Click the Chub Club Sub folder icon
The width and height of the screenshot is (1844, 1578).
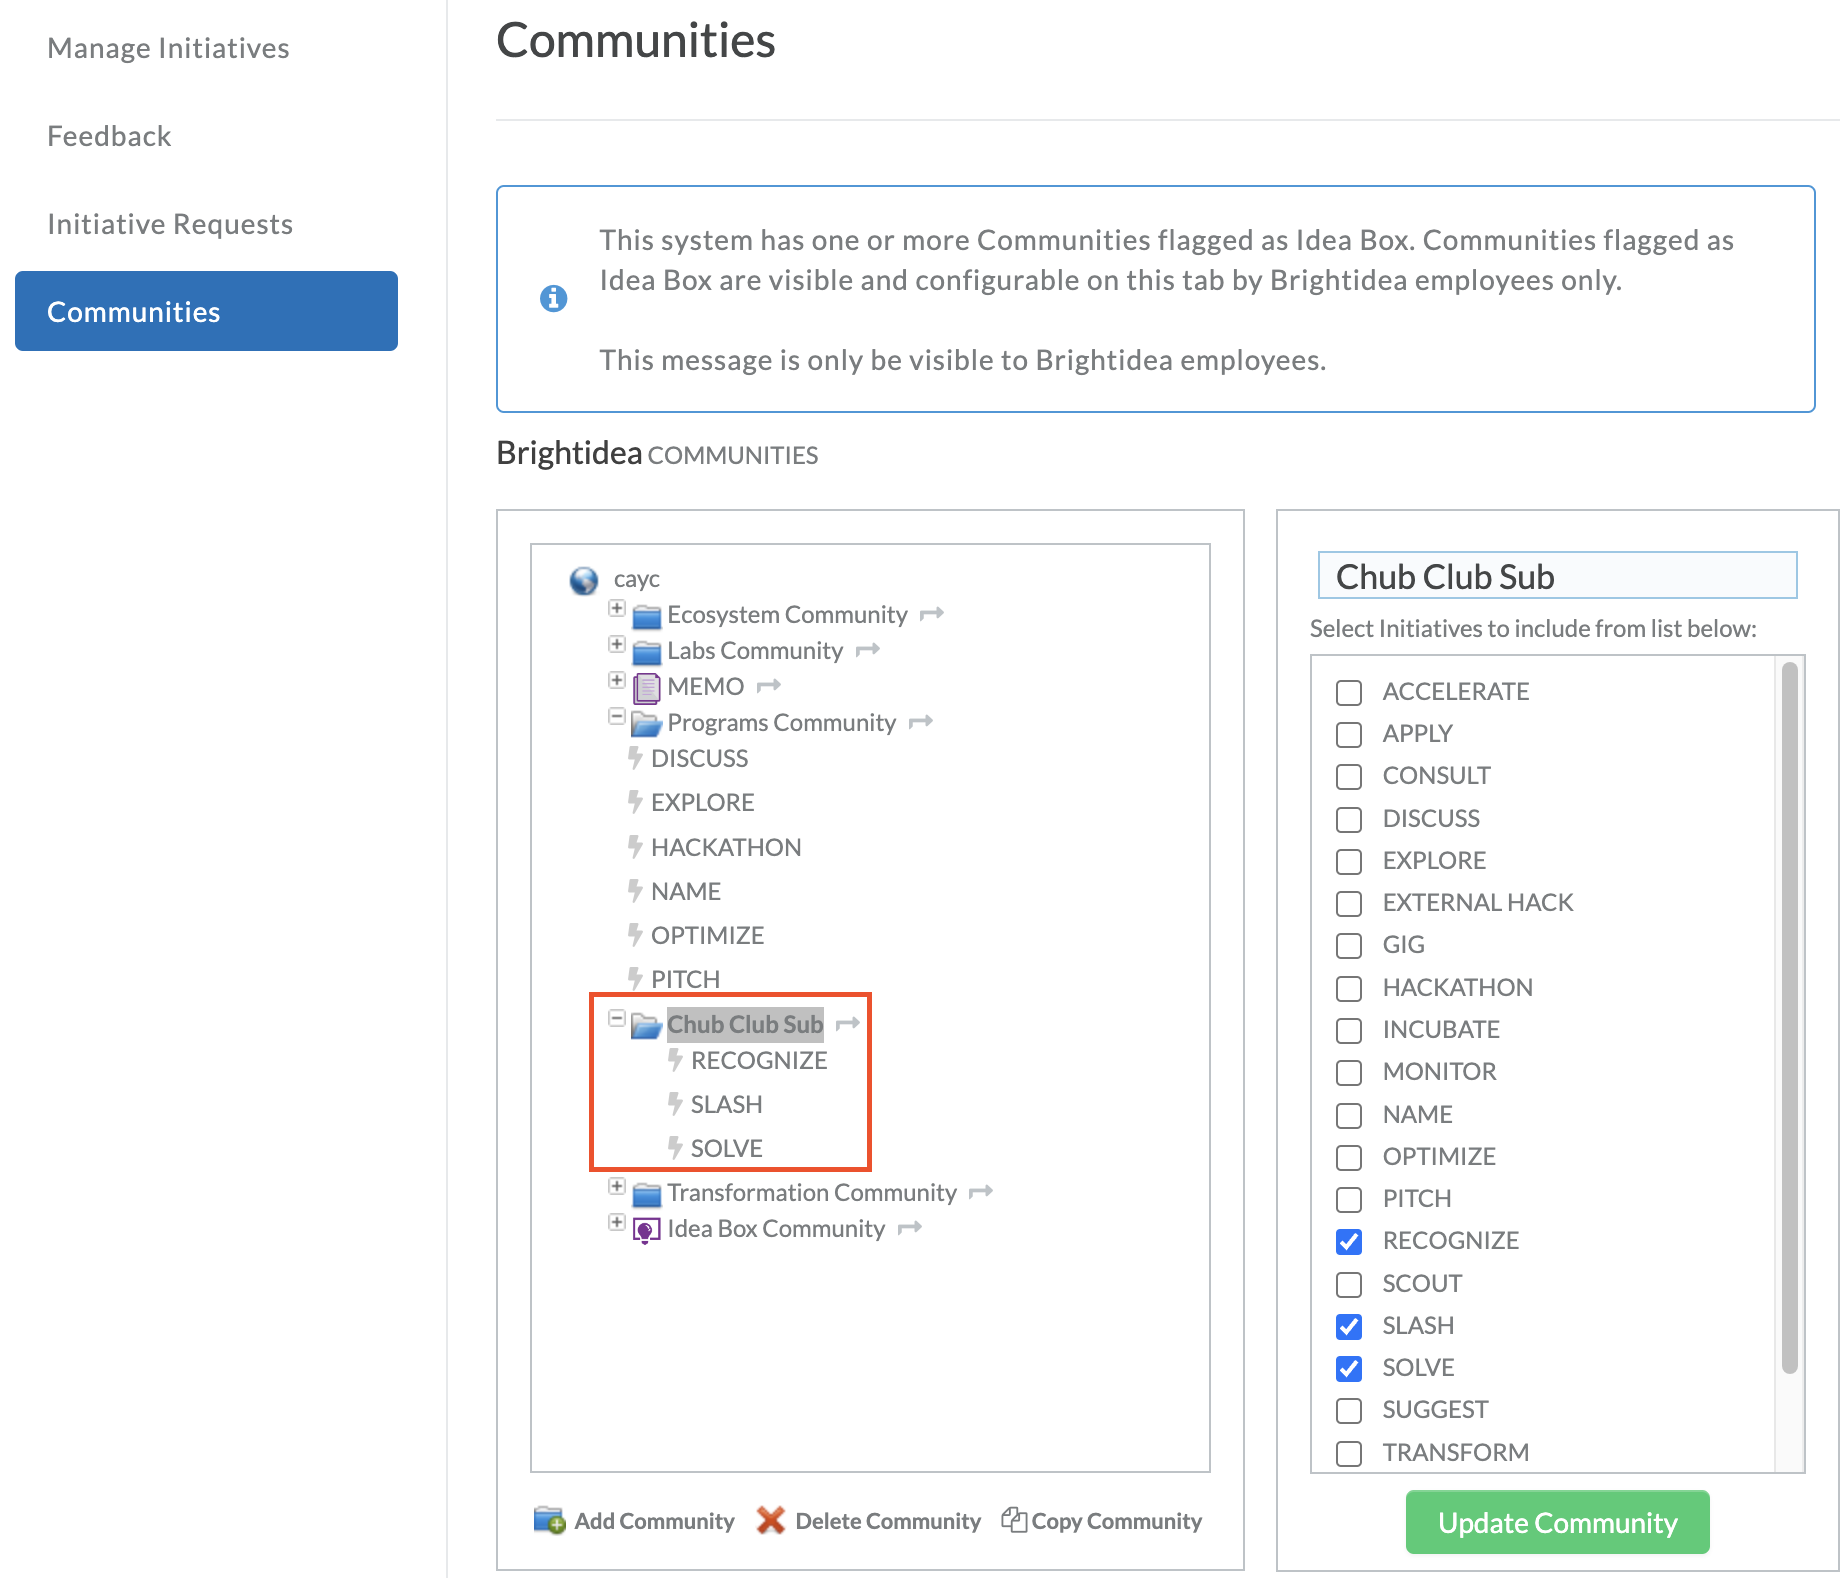[x=647, y=1026]
